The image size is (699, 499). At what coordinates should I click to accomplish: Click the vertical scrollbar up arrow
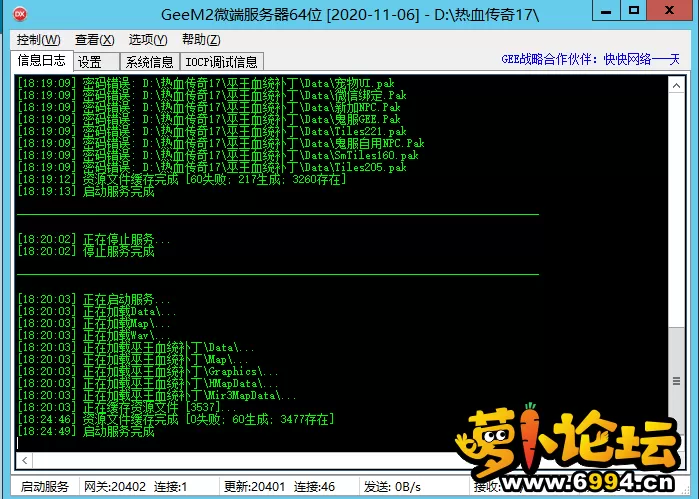coord(676,85)
